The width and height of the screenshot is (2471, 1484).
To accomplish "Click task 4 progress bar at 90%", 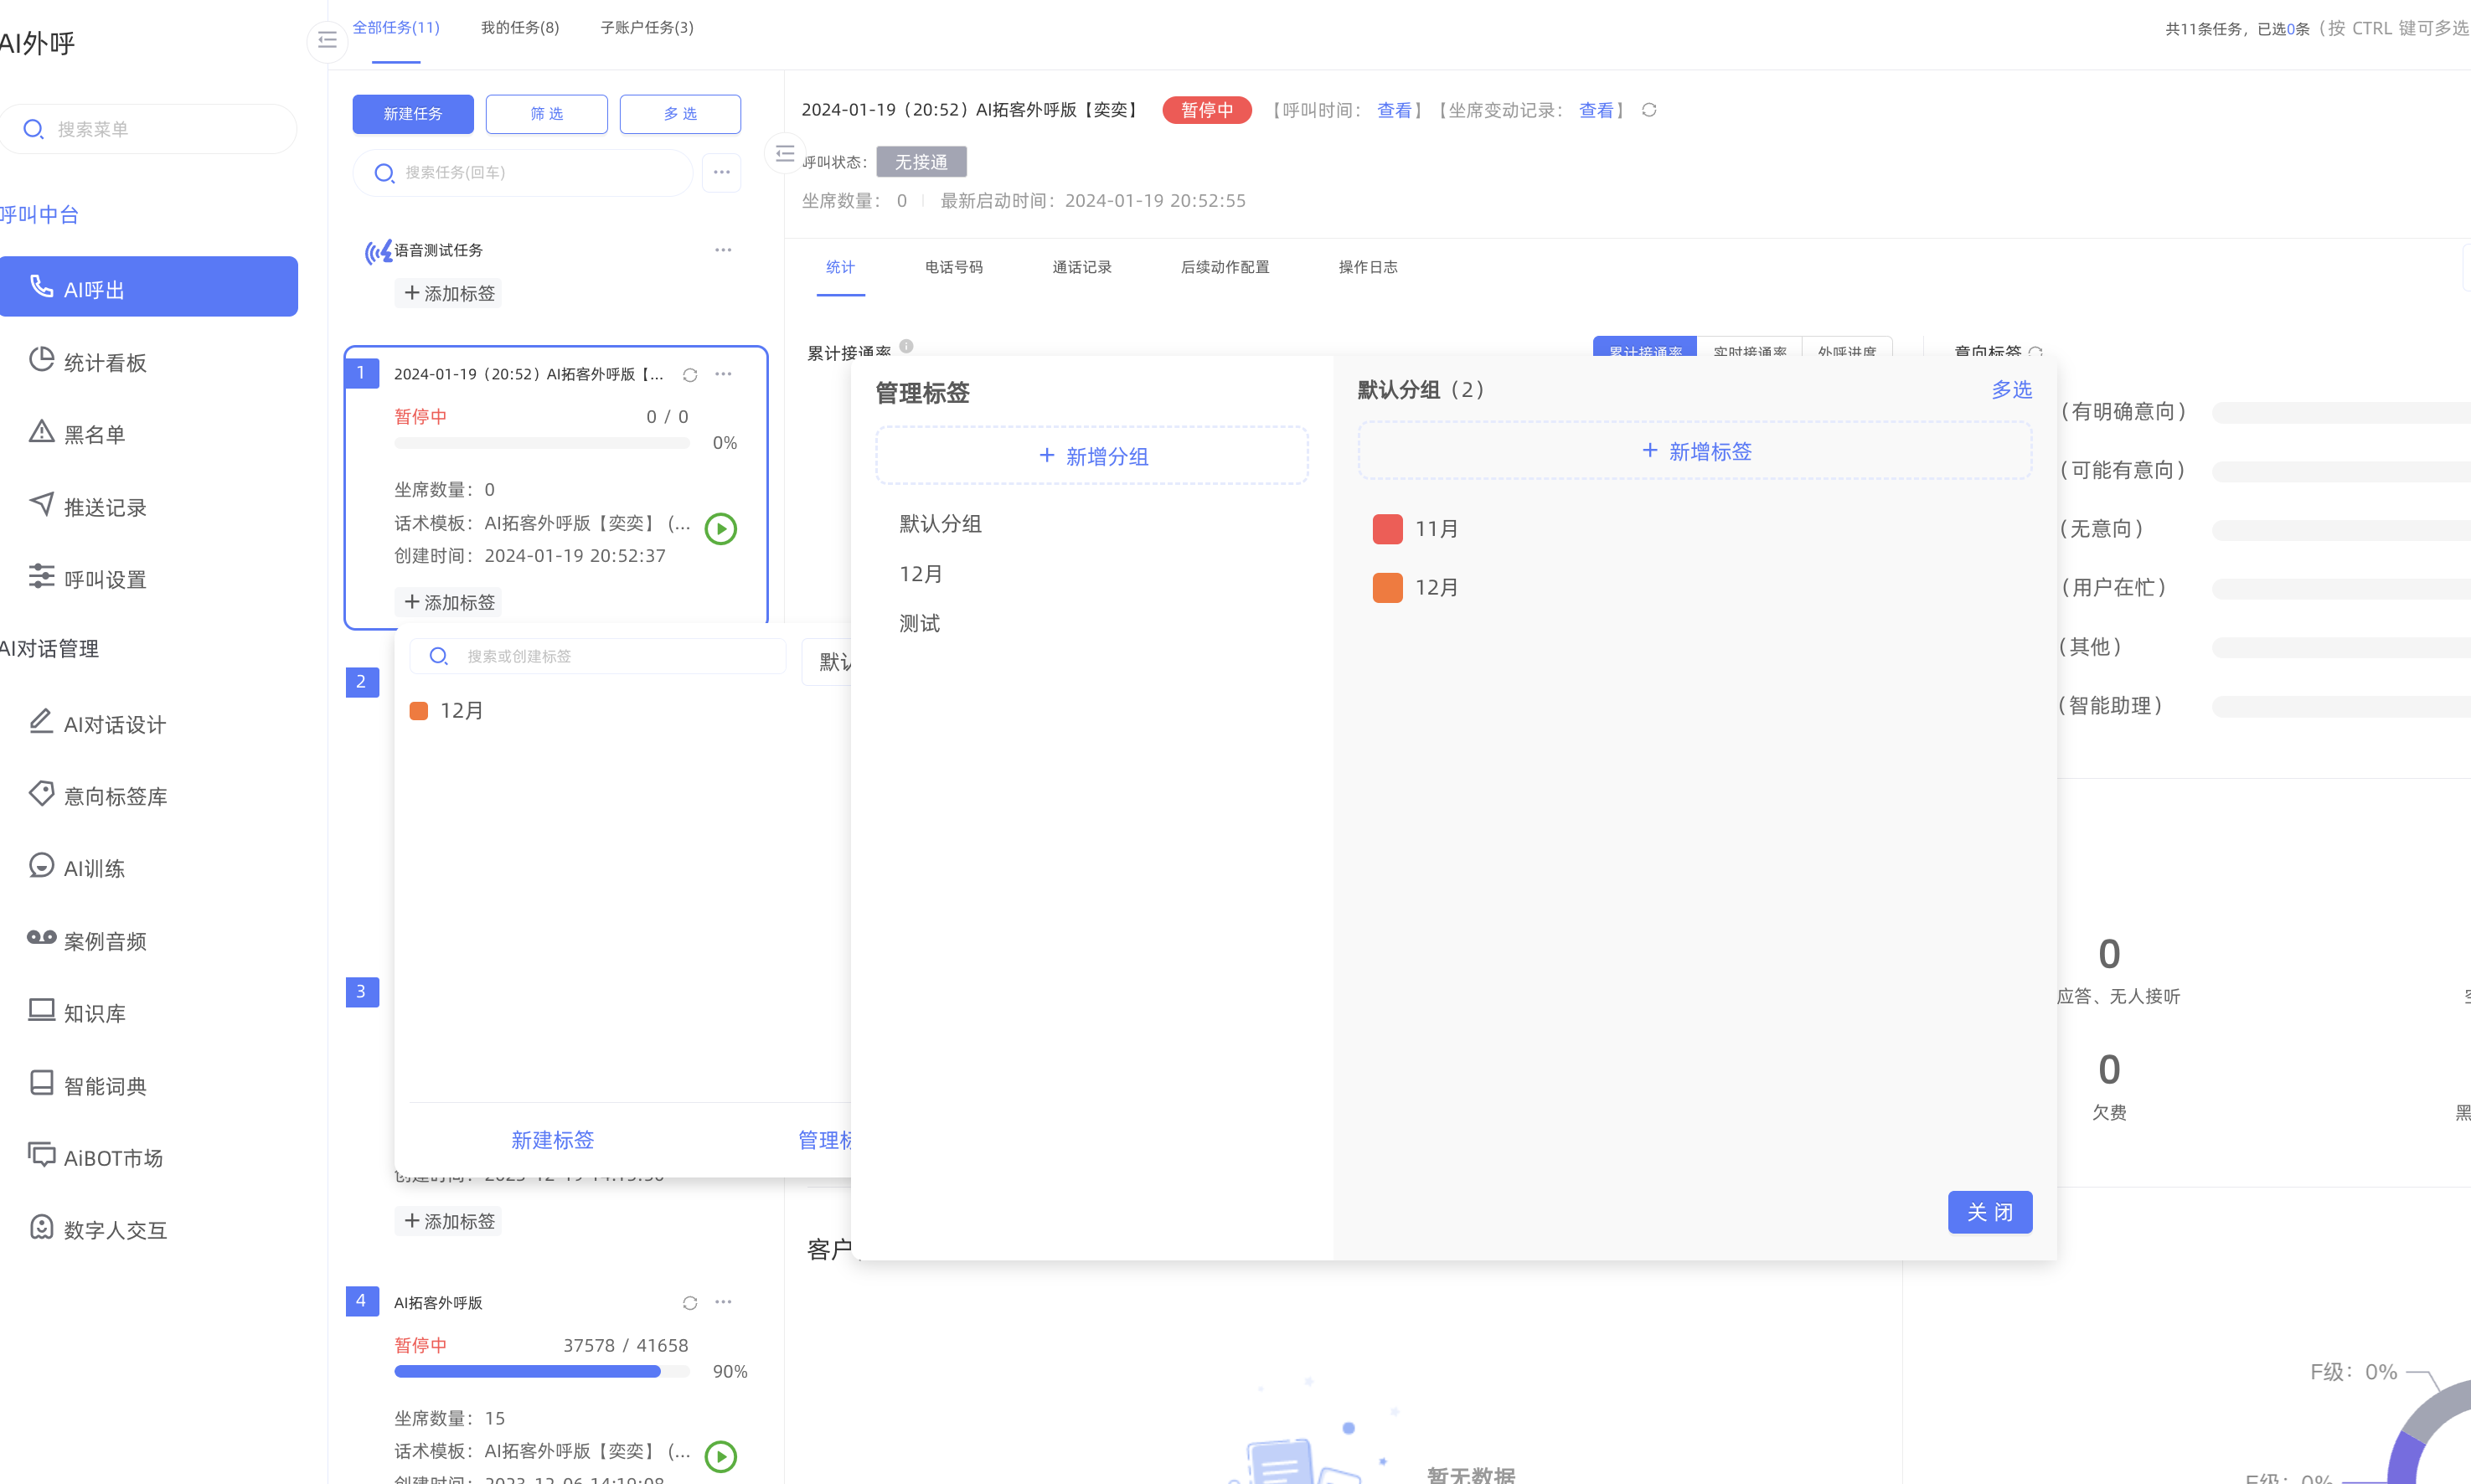I will coord(542,1372).
